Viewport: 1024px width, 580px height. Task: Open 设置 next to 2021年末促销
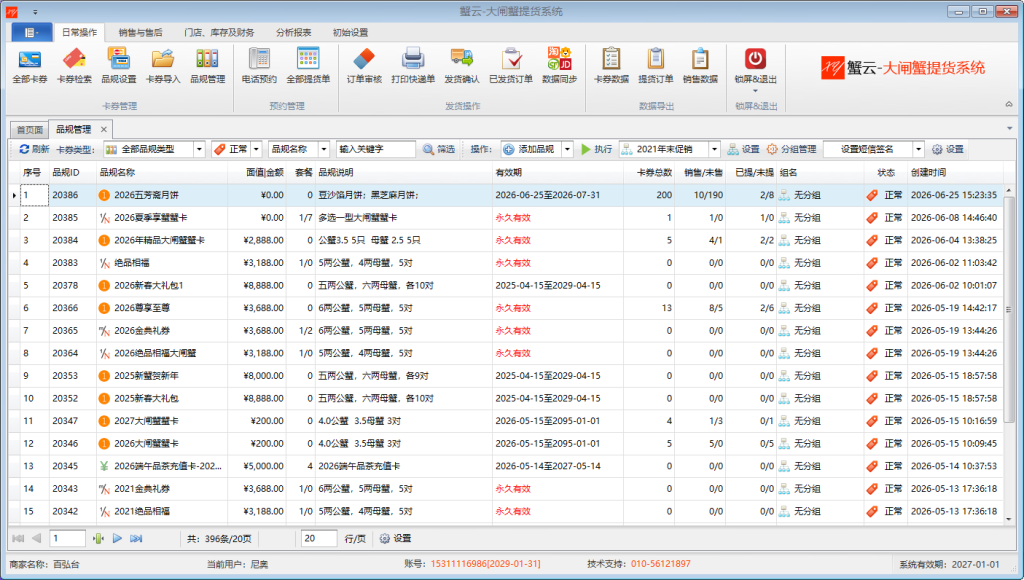coord(744,150)
